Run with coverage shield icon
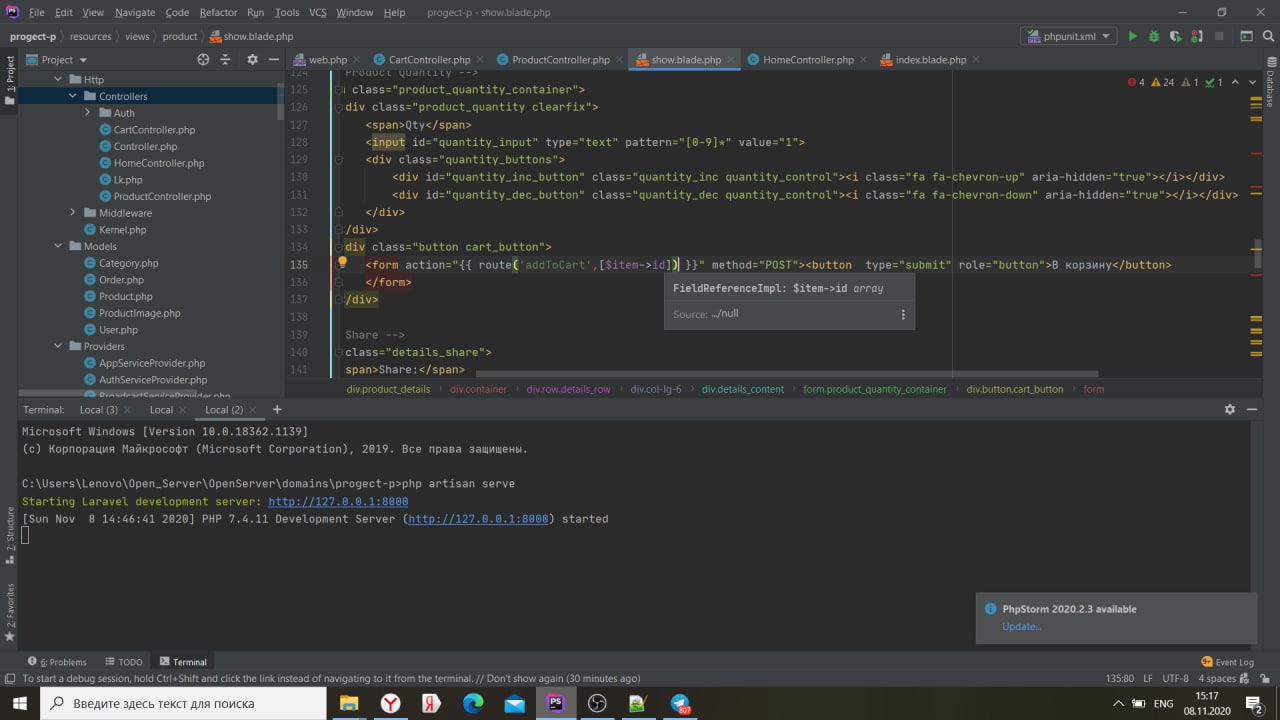Screen dimensions: 1280x720 pos(1175,36)
